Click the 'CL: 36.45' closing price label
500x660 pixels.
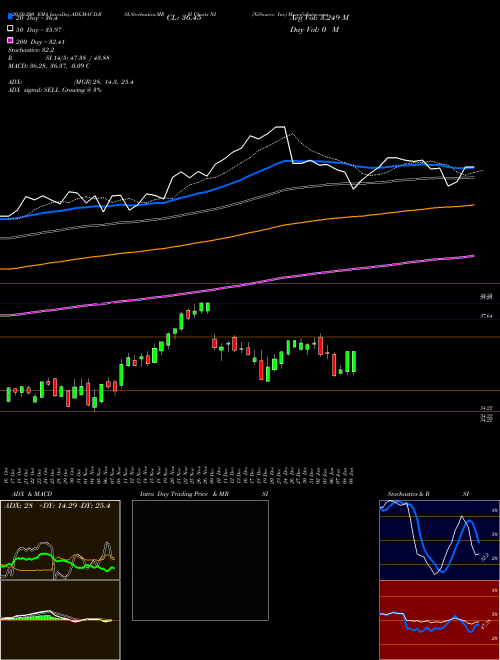184,18
